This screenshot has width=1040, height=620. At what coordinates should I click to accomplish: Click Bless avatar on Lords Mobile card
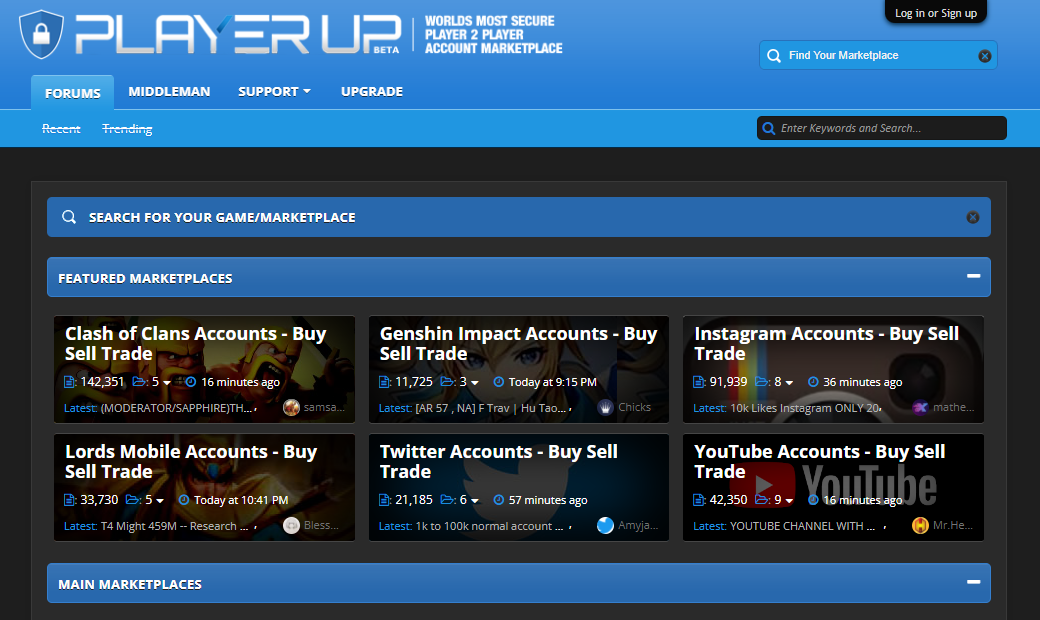[x=291, y=525]
